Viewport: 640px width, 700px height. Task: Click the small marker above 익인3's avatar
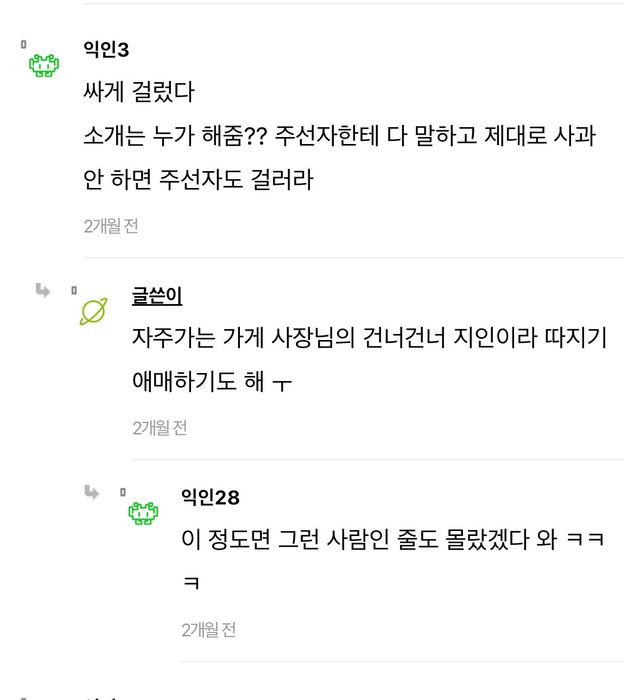tap(24, 45)
